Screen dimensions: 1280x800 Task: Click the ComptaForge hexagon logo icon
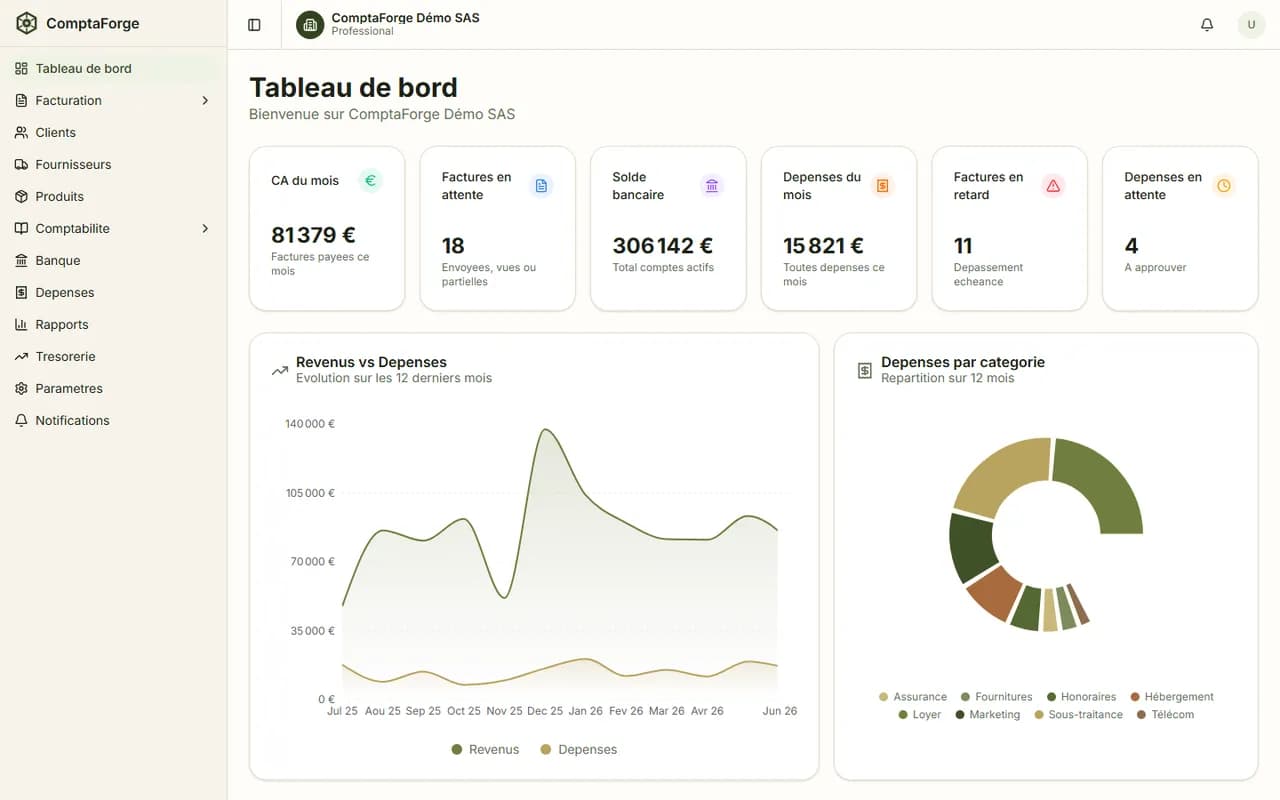[x=27, y=23]
